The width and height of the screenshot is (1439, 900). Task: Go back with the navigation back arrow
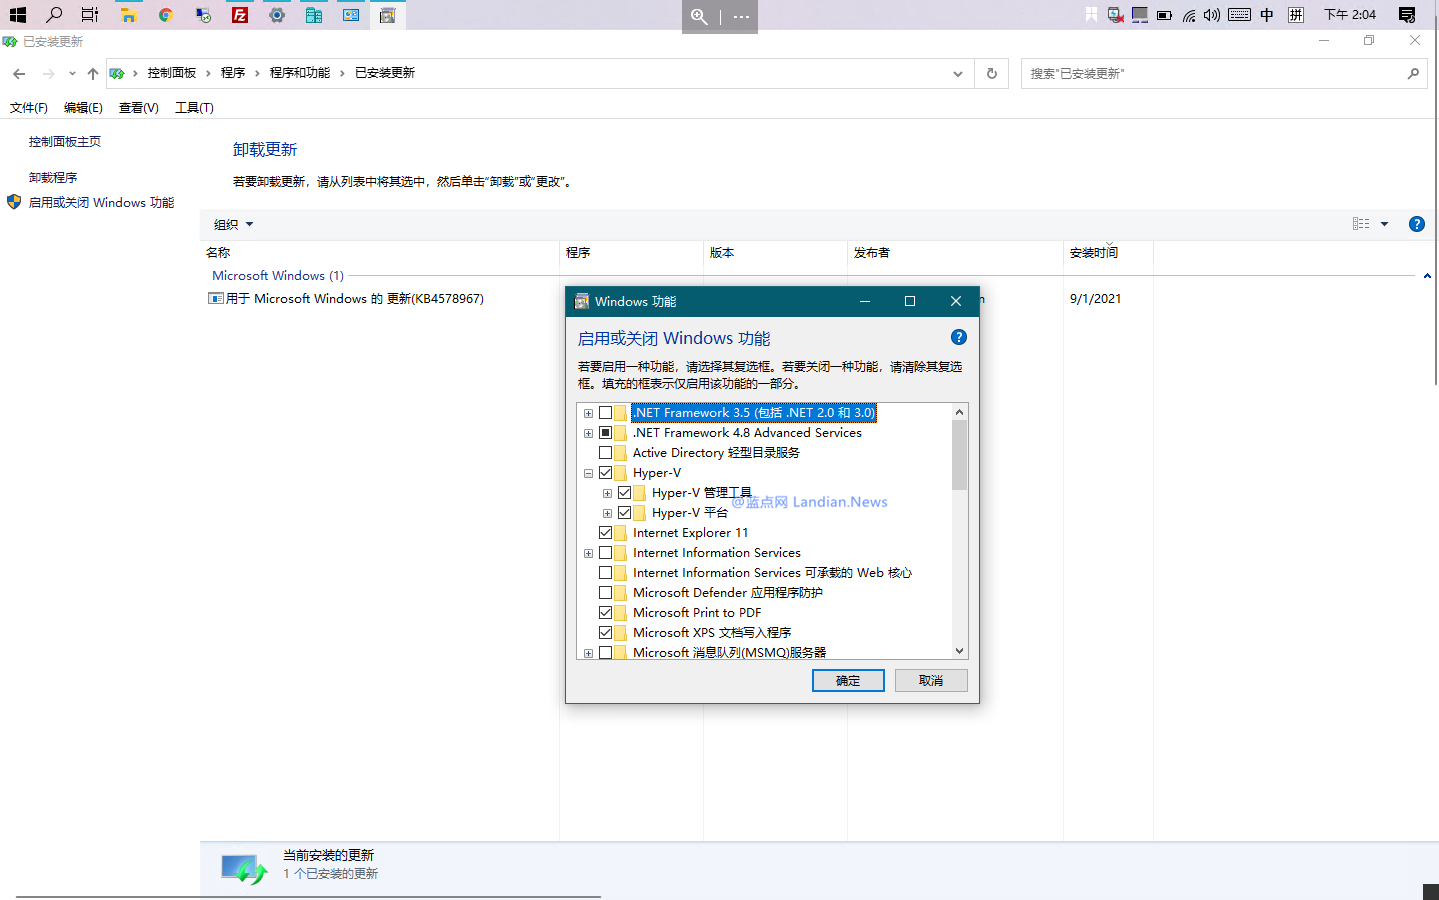point(19,73)
